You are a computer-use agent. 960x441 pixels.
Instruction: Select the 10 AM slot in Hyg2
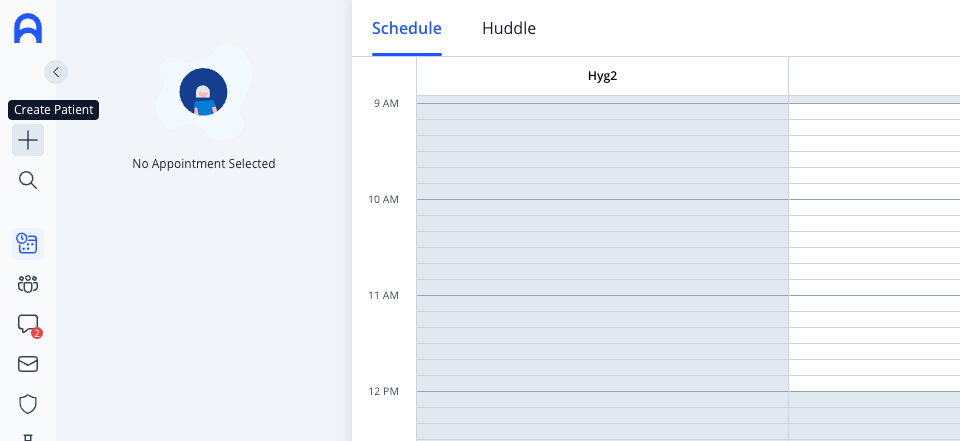(x=602, y=208)
